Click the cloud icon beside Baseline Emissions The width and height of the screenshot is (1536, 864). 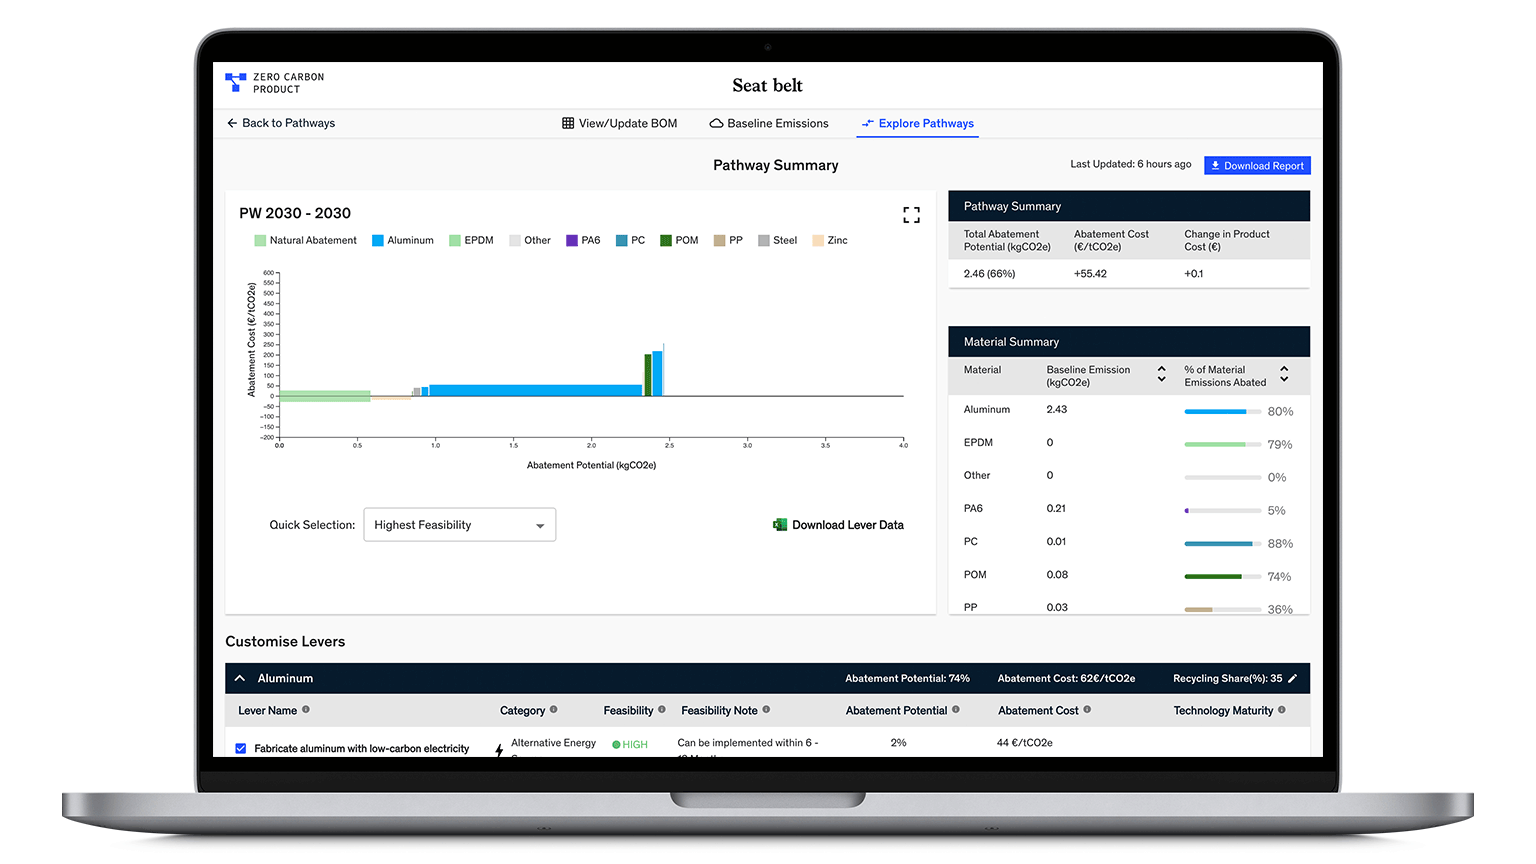pyautogui.click(x=716, y=123)
